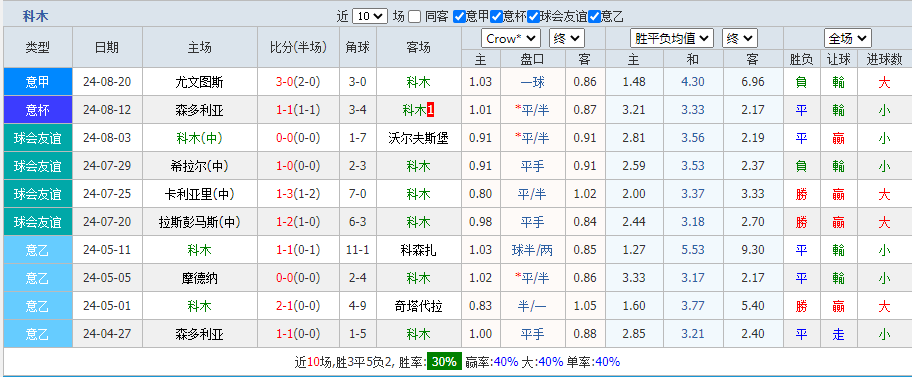
Task: Click the 意乙 tag on 24-05-11 row
Action: click(38, 250)
